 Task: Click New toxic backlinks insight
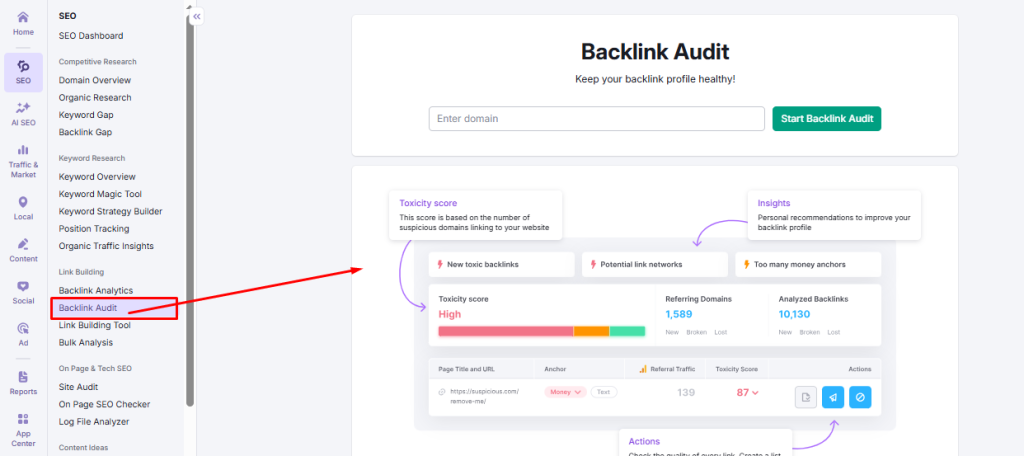coord(502,265)
